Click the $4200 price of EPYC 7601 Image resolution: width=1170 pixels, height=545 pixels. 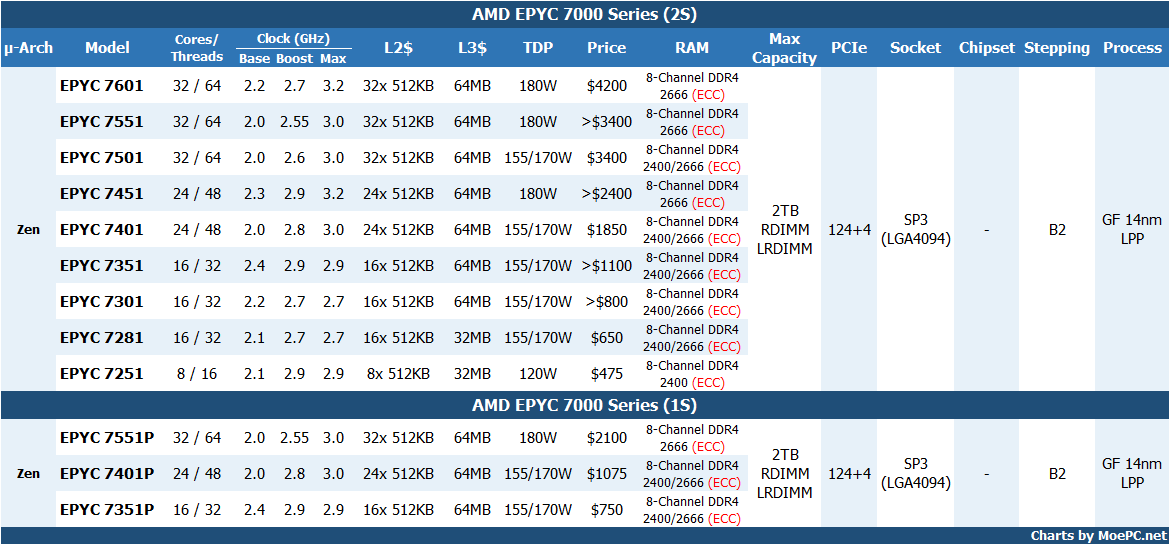pyautogui.click(x=607, y=85)
